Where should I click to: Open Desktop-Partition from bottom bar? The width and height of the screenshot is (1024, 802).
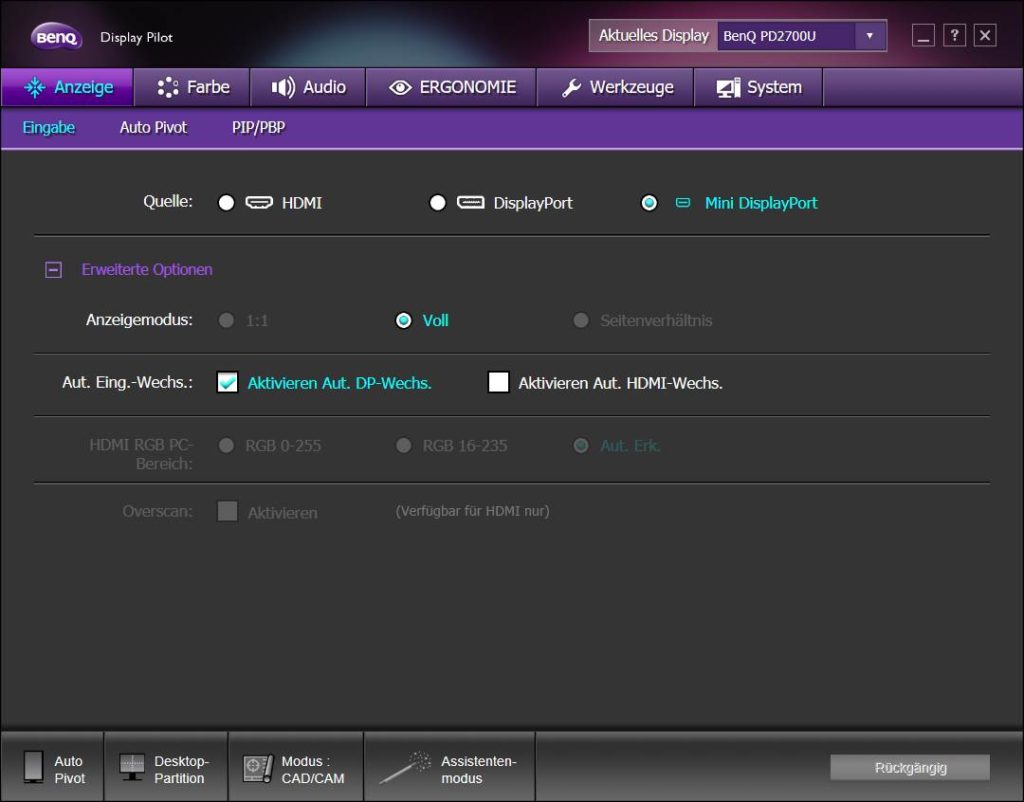tap(166, 767)
